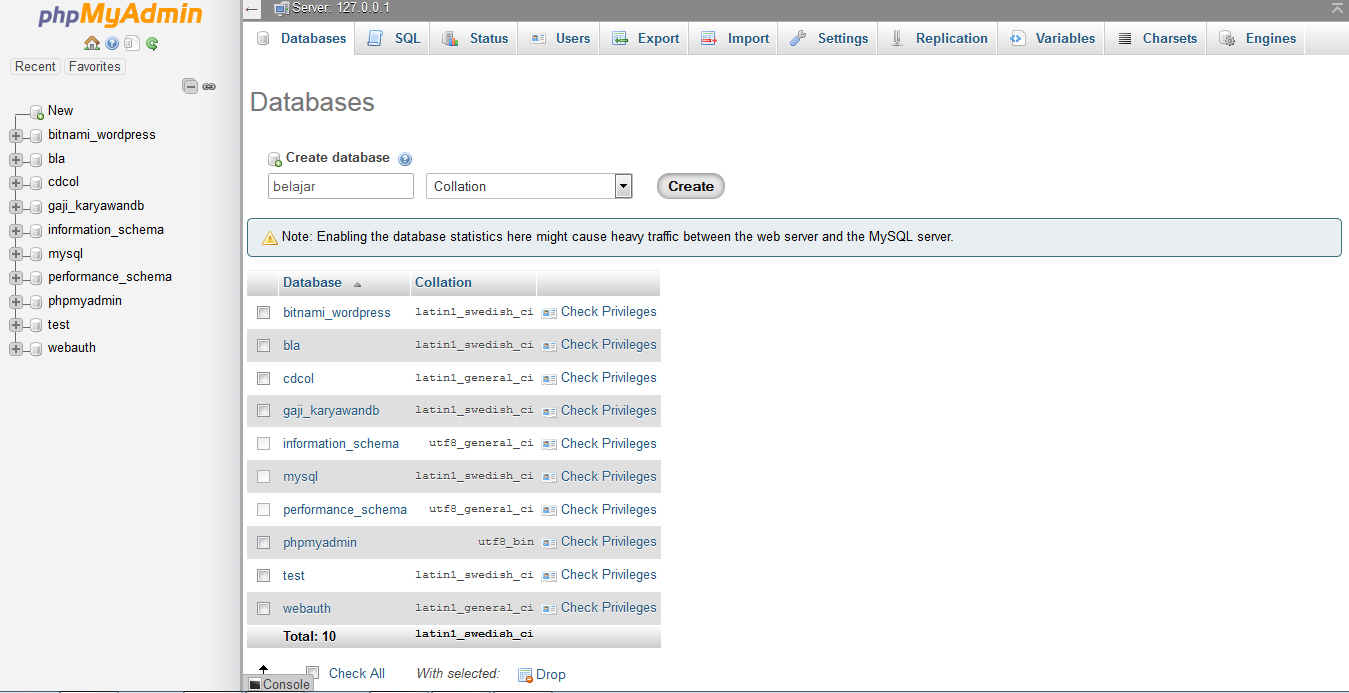Expand the information_schema tree node

tap(14, 229)
